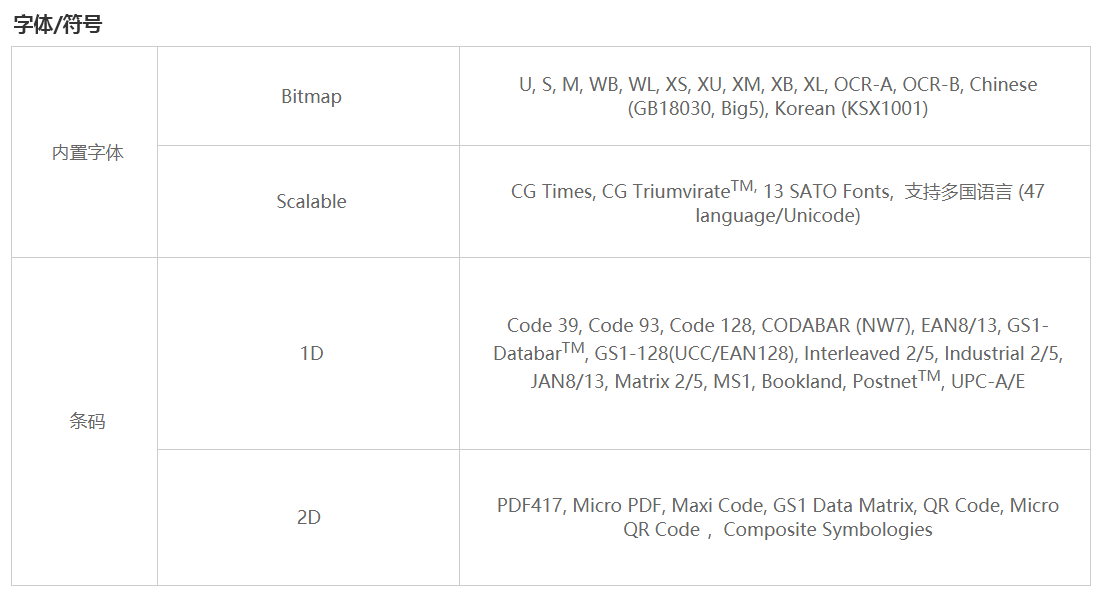Click the Composite Symbologies text
This screenshot has height=608, width=1114.
tap(828, 530)
